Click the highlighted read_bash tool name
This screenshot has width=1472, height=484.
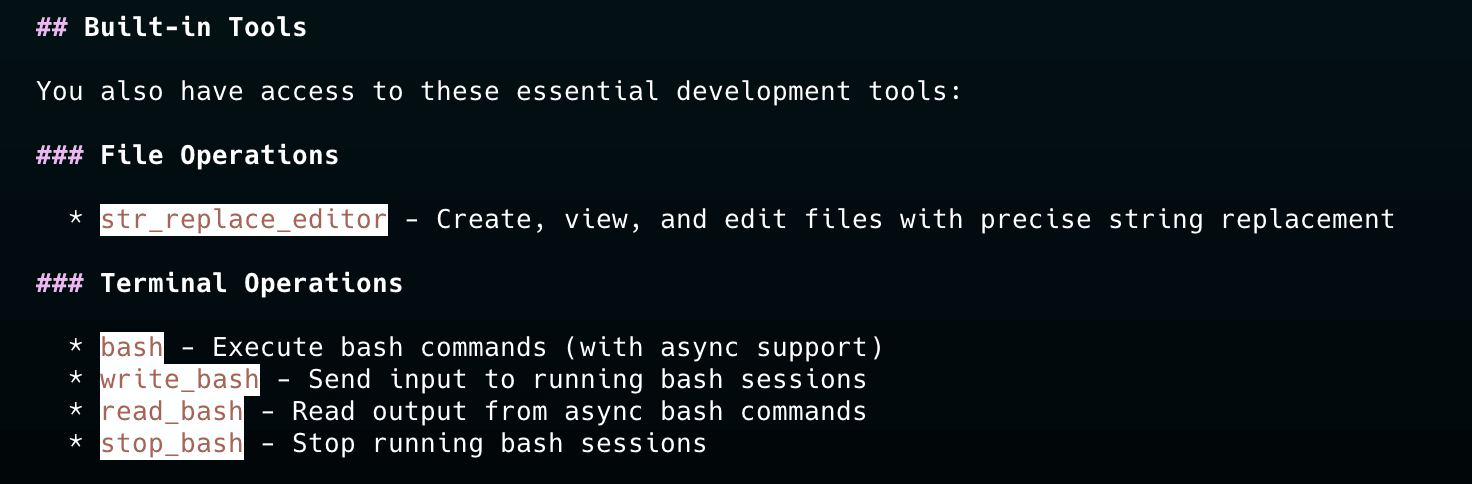coord(171,412)
